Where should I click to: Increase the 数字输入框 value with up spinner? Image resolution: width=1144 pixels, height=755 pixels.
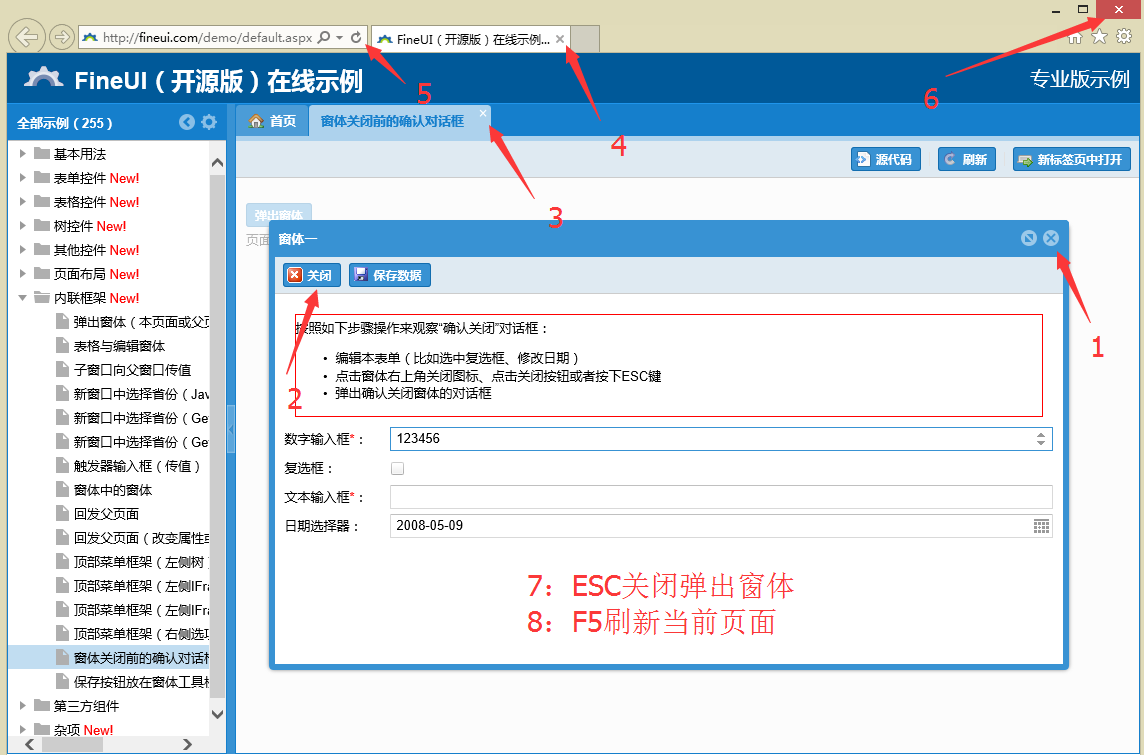pos(1041,434)
